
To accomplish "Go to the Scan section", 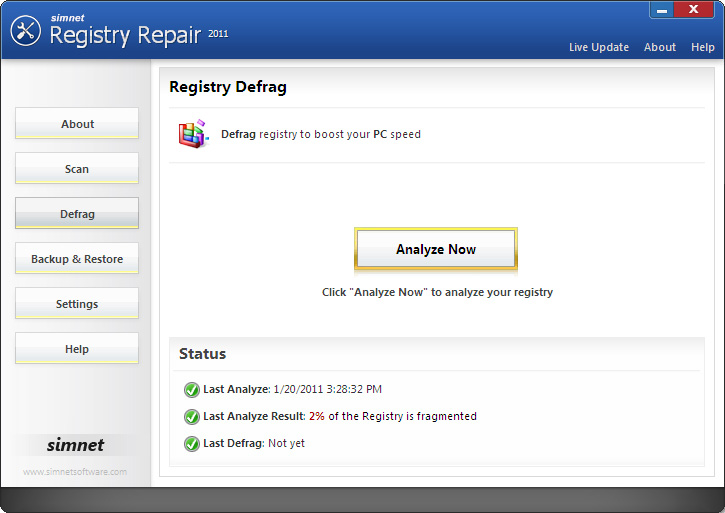I will 77,169.
